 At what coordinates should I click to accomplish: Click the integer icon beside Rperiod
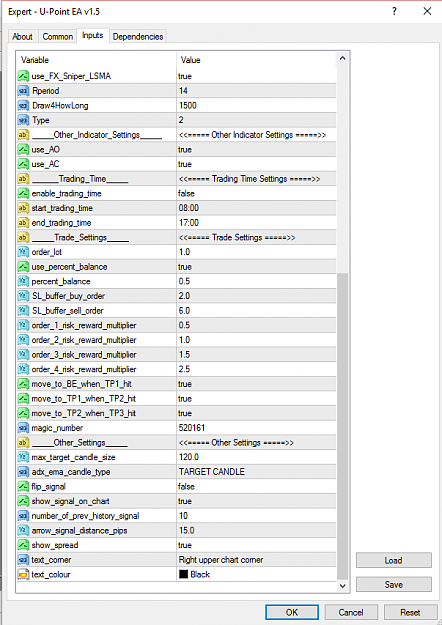click(24, 90)
